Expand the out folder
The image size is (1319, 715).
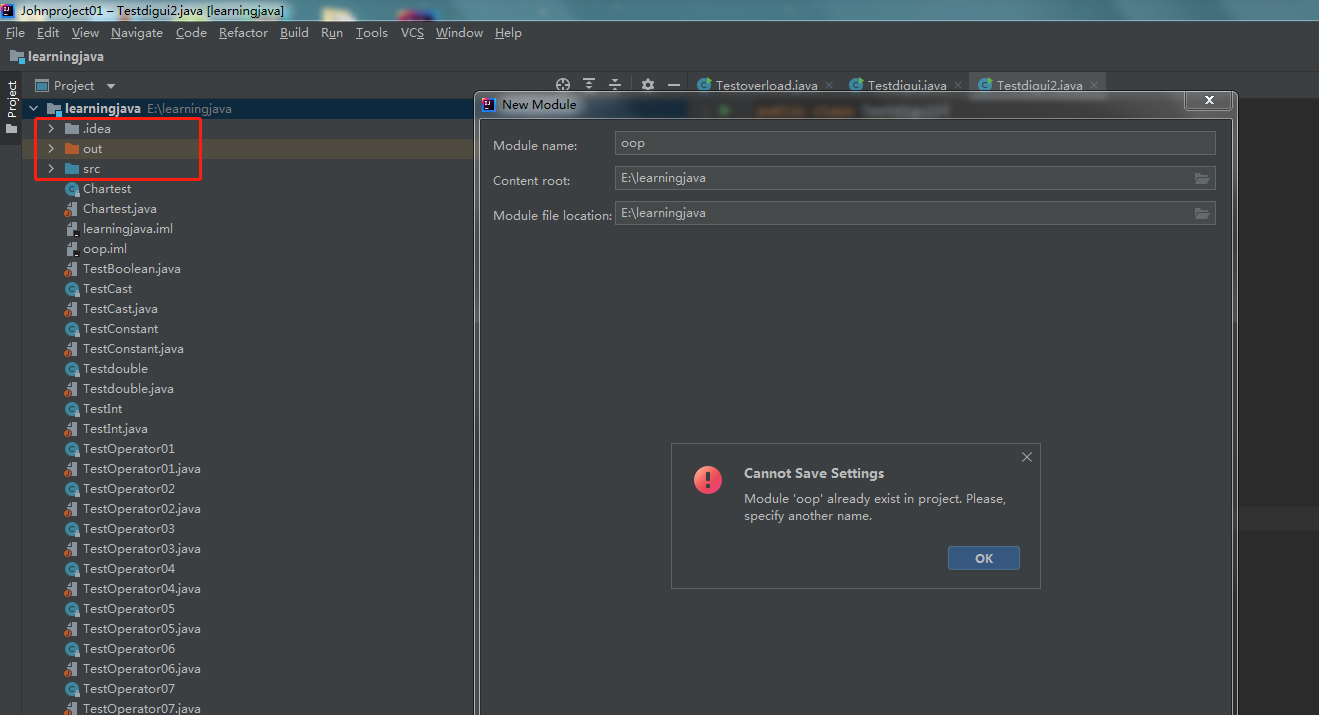[x=50, y=149]
